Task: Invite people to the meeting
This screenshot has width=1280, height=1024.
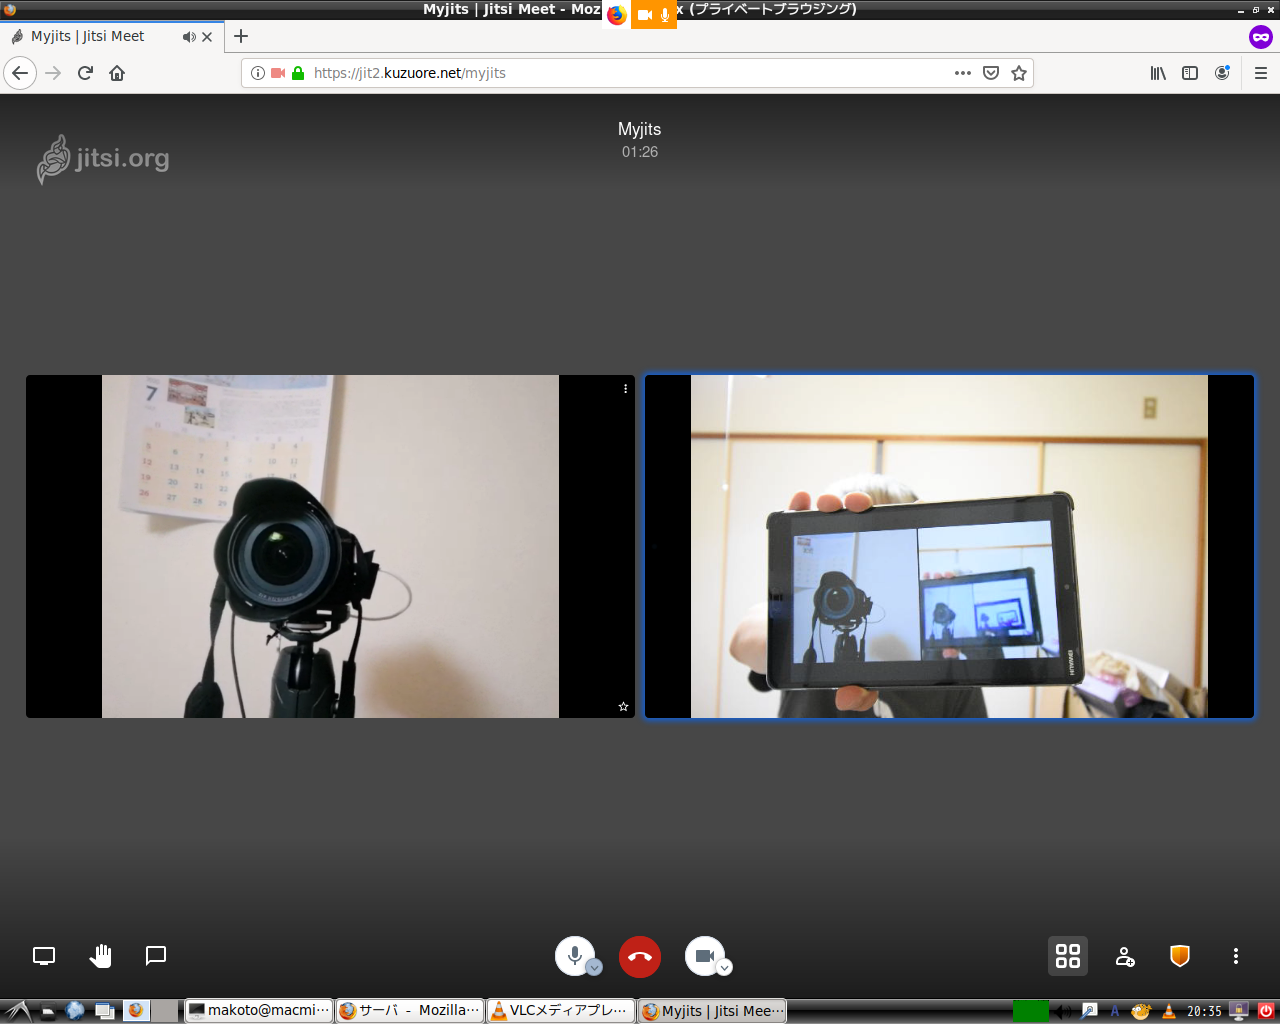Action: tap(1124, 957)
